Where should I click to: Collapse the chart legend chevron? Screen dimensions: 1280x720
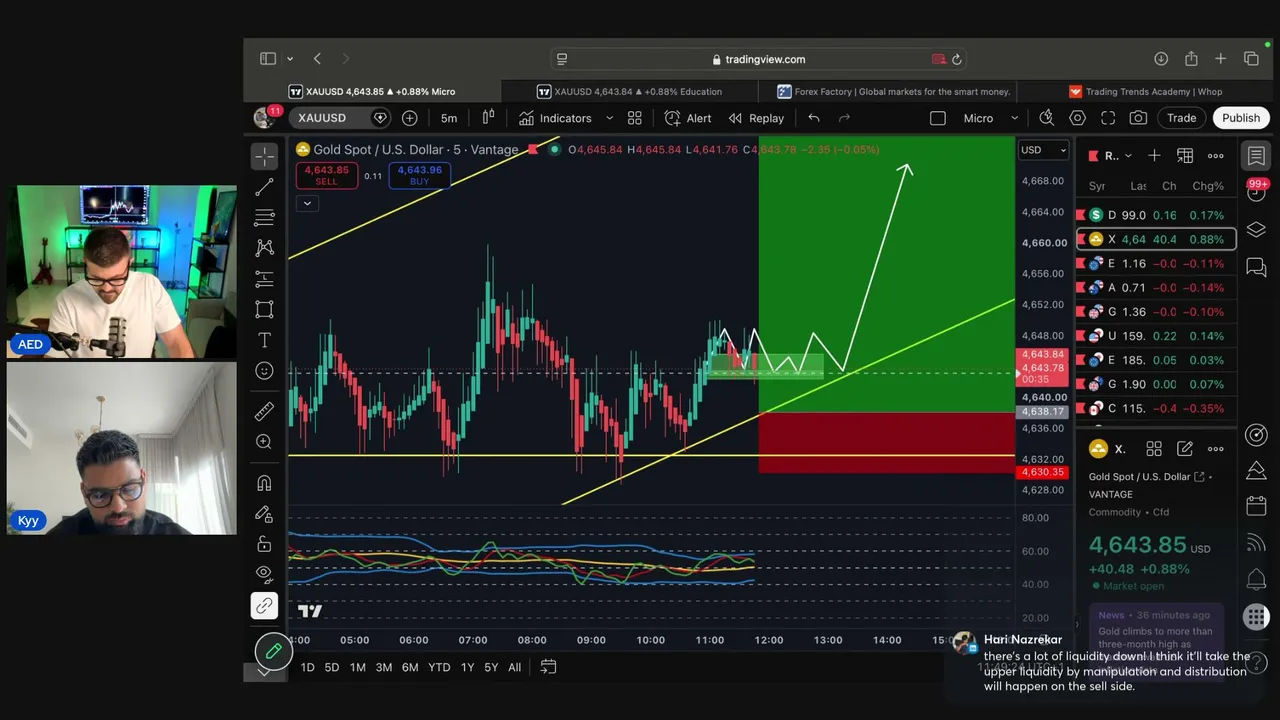[x=307, y=203]
